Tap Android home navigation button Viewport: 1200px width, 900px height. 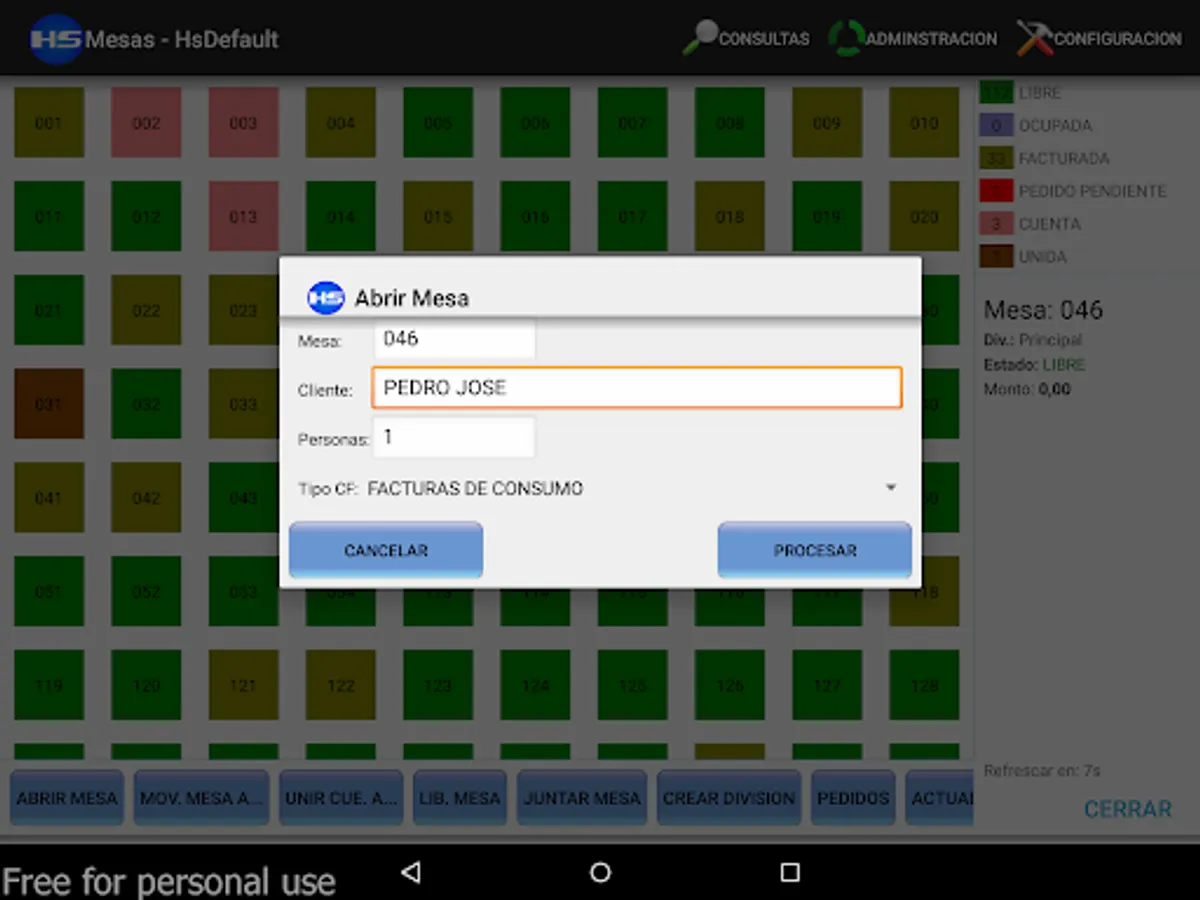[600, 872]
